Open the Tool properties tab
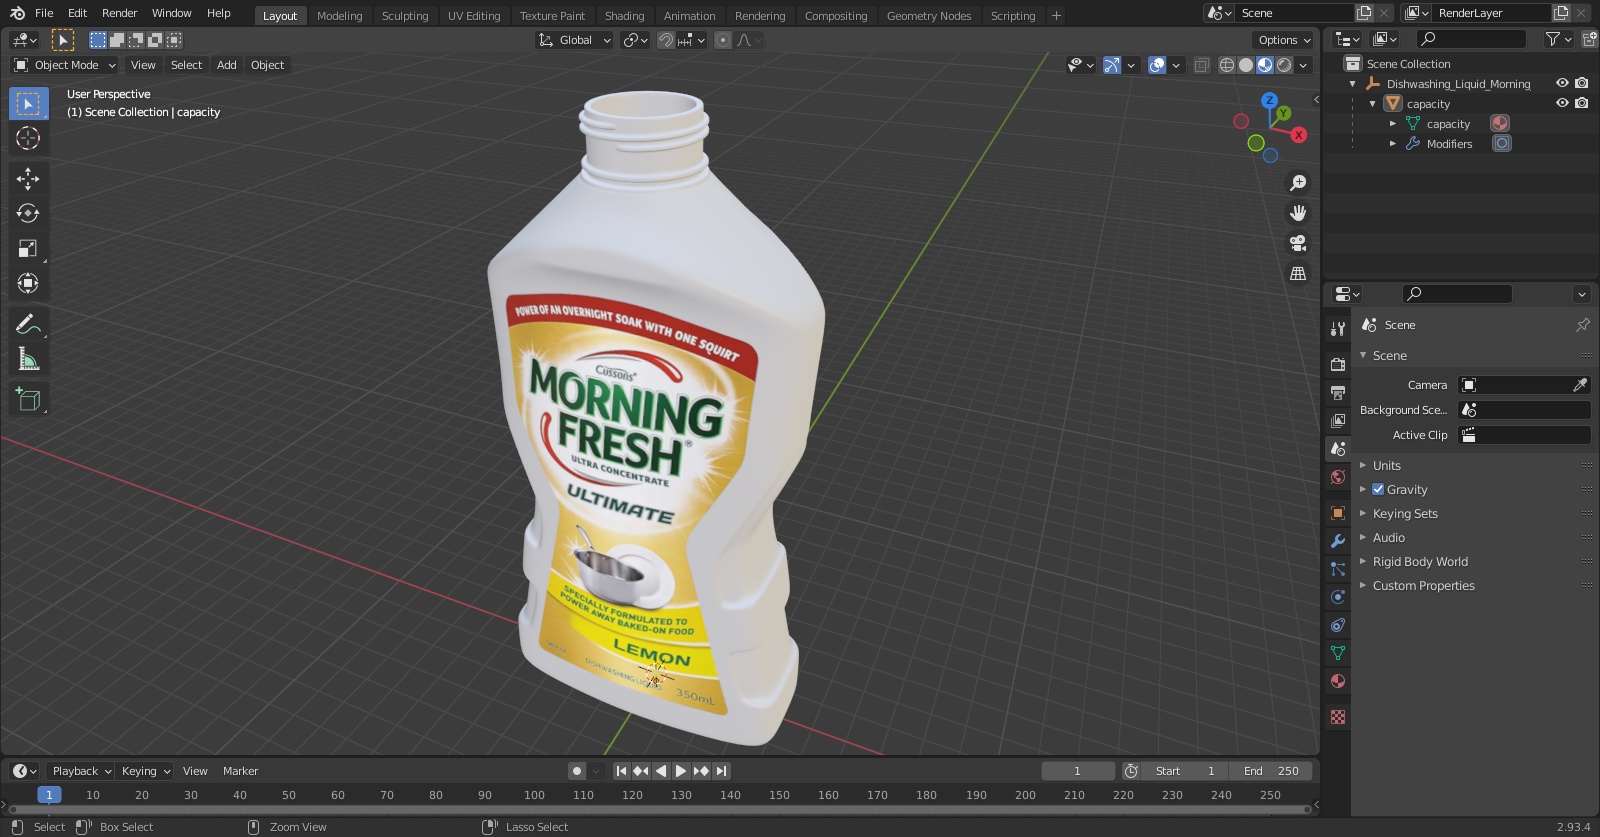The height and width of the screenshot is (837, 1600). (x=1338, y=328)
